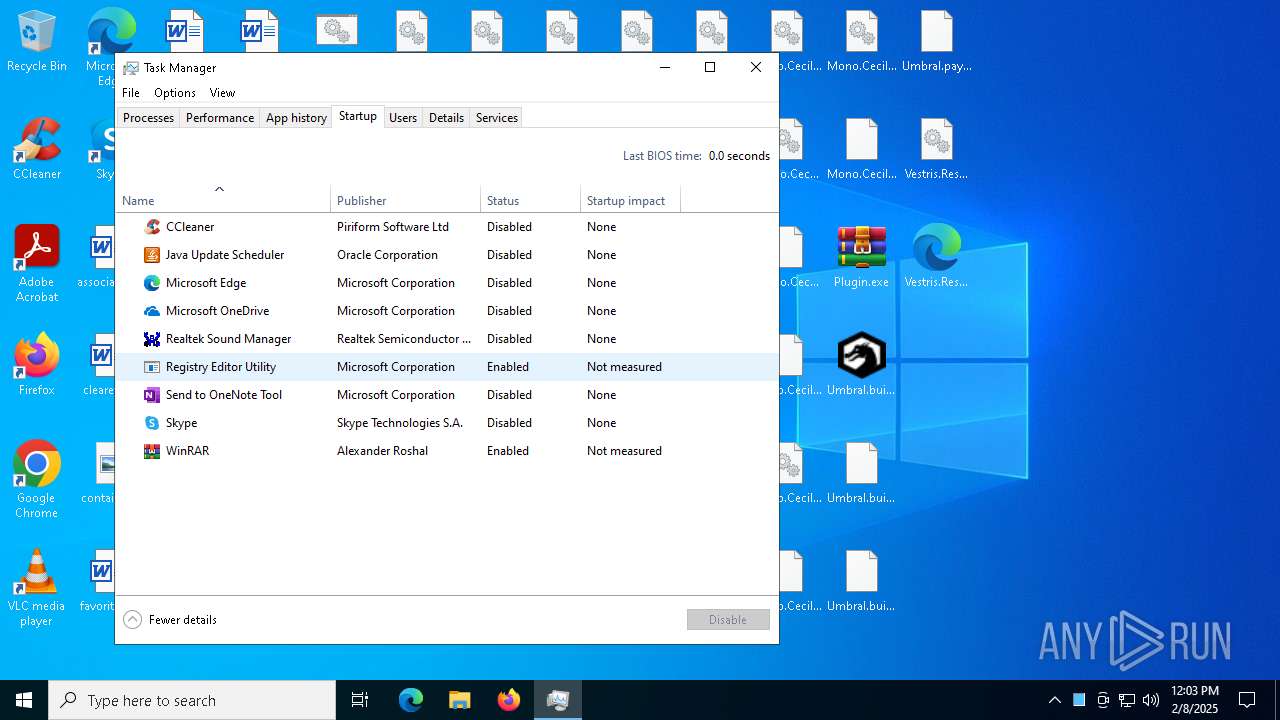The height and width of the screenshot is (720, 1280).
Task: Click 'Not measured' in Registry Editor row
Action: click(x=624, y=367)
